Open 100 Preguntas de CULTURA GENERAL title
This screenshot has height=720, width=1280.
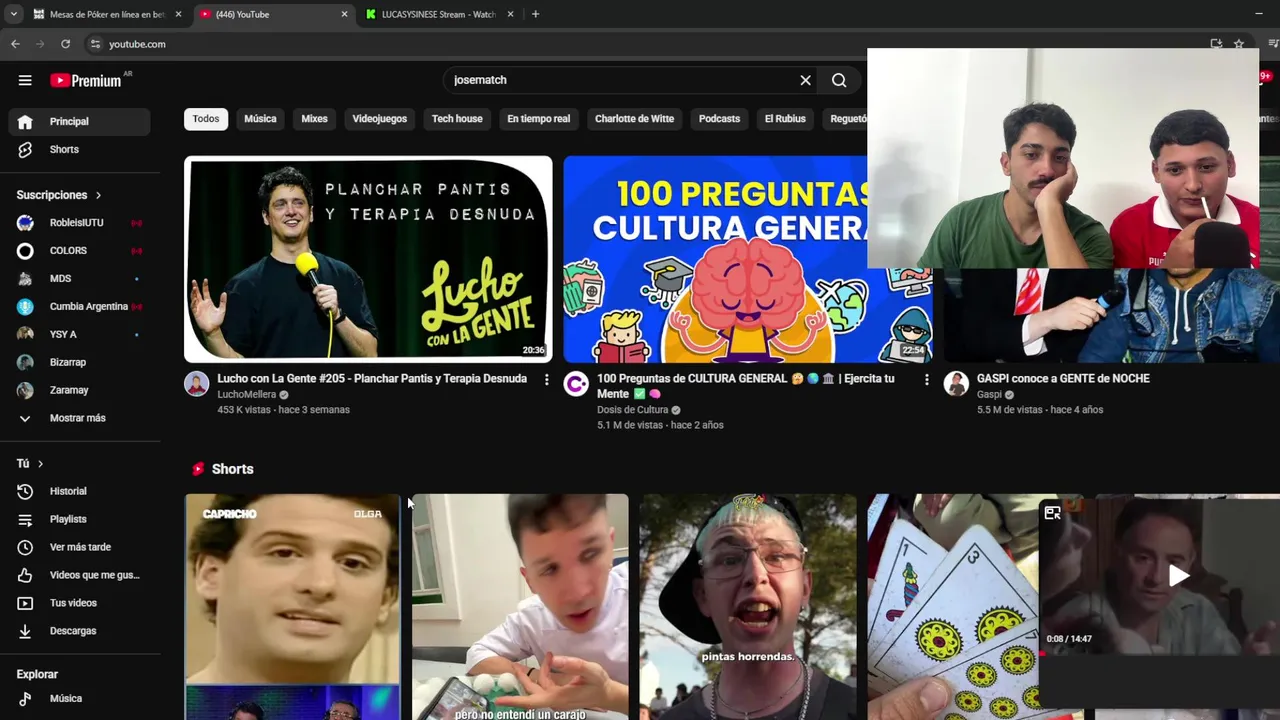(746, 386)
